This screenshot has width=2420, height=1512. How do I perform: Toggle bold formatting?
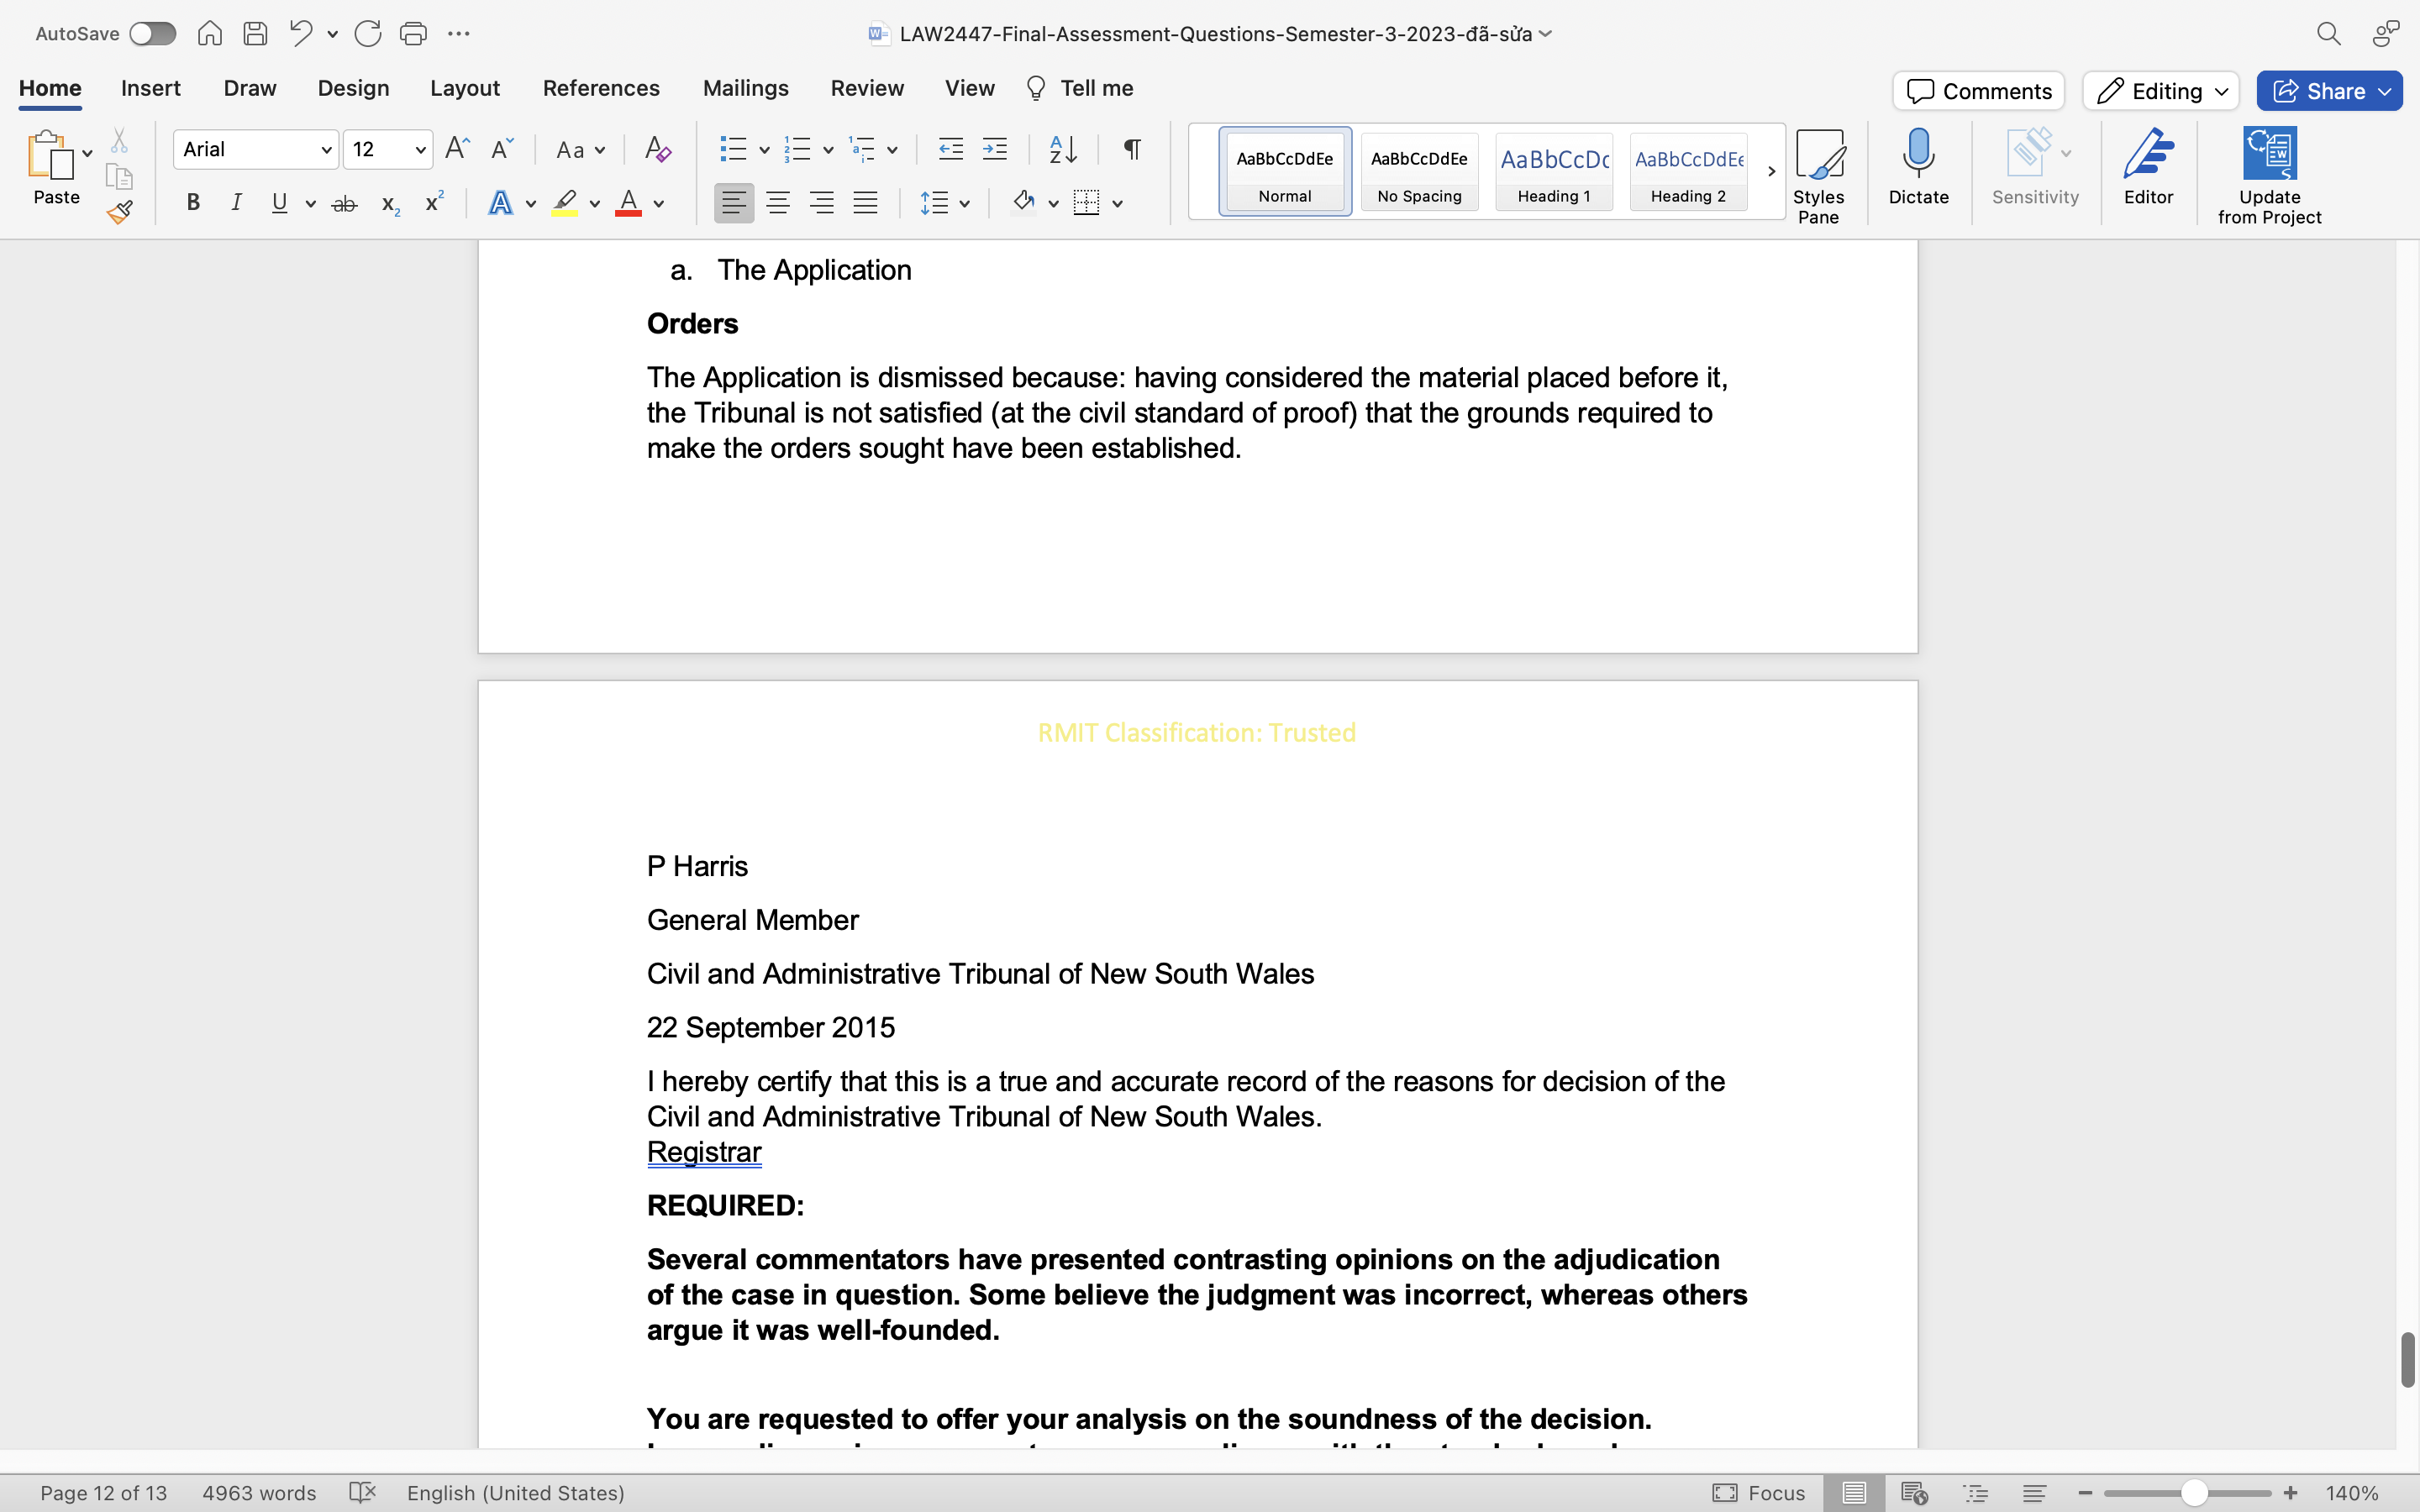click(x=193, y=203)
